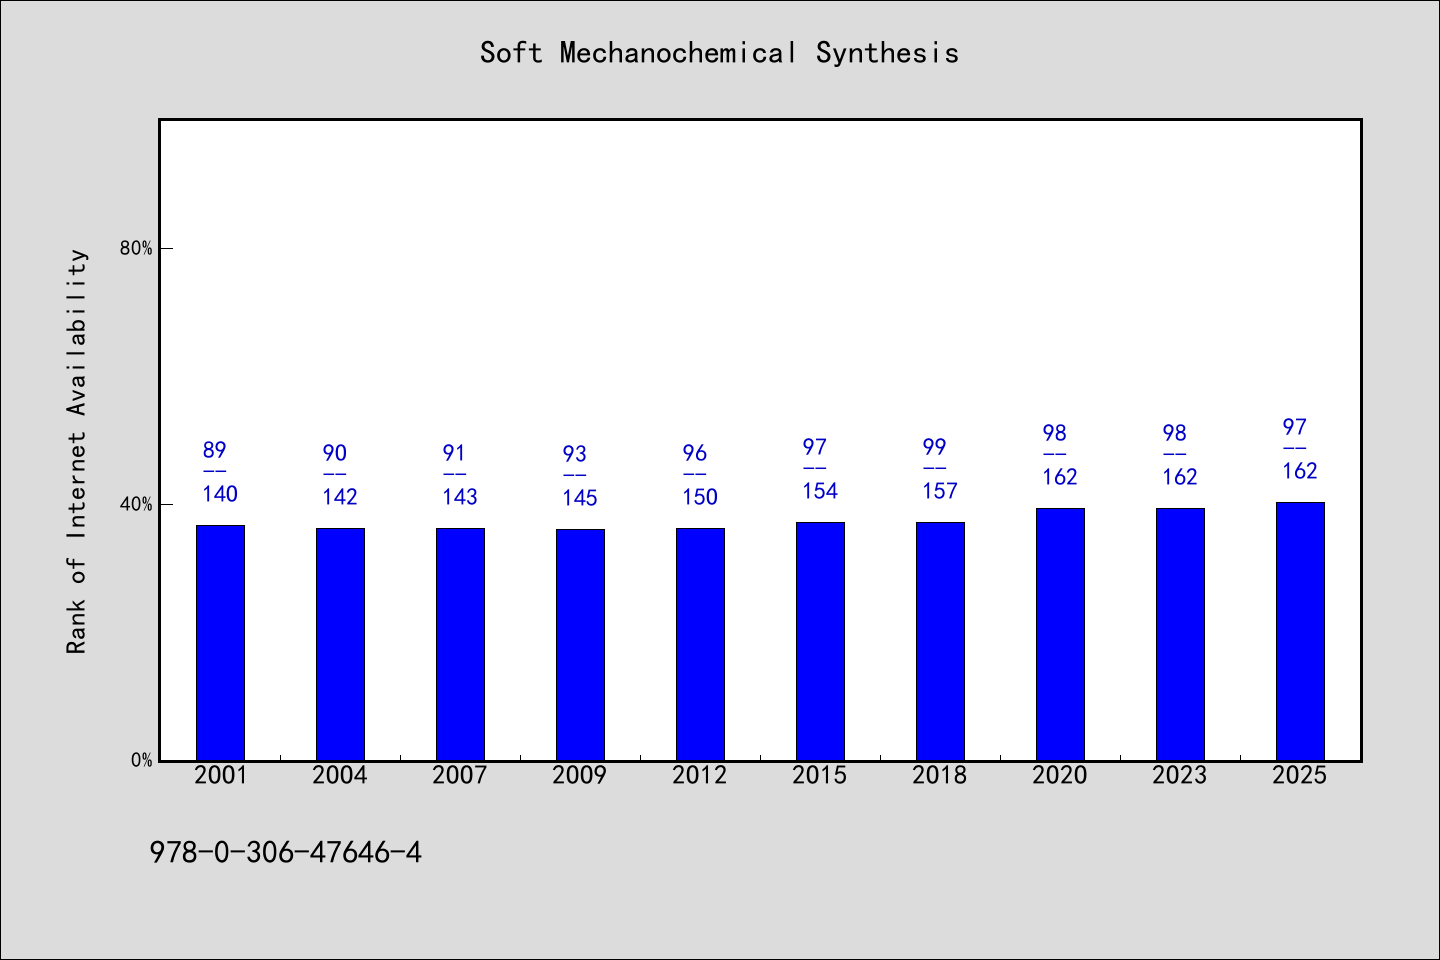Click the total value 145 above 2009 bar
The height and width of the screenshot is (960, 1440).
(580, 498)
